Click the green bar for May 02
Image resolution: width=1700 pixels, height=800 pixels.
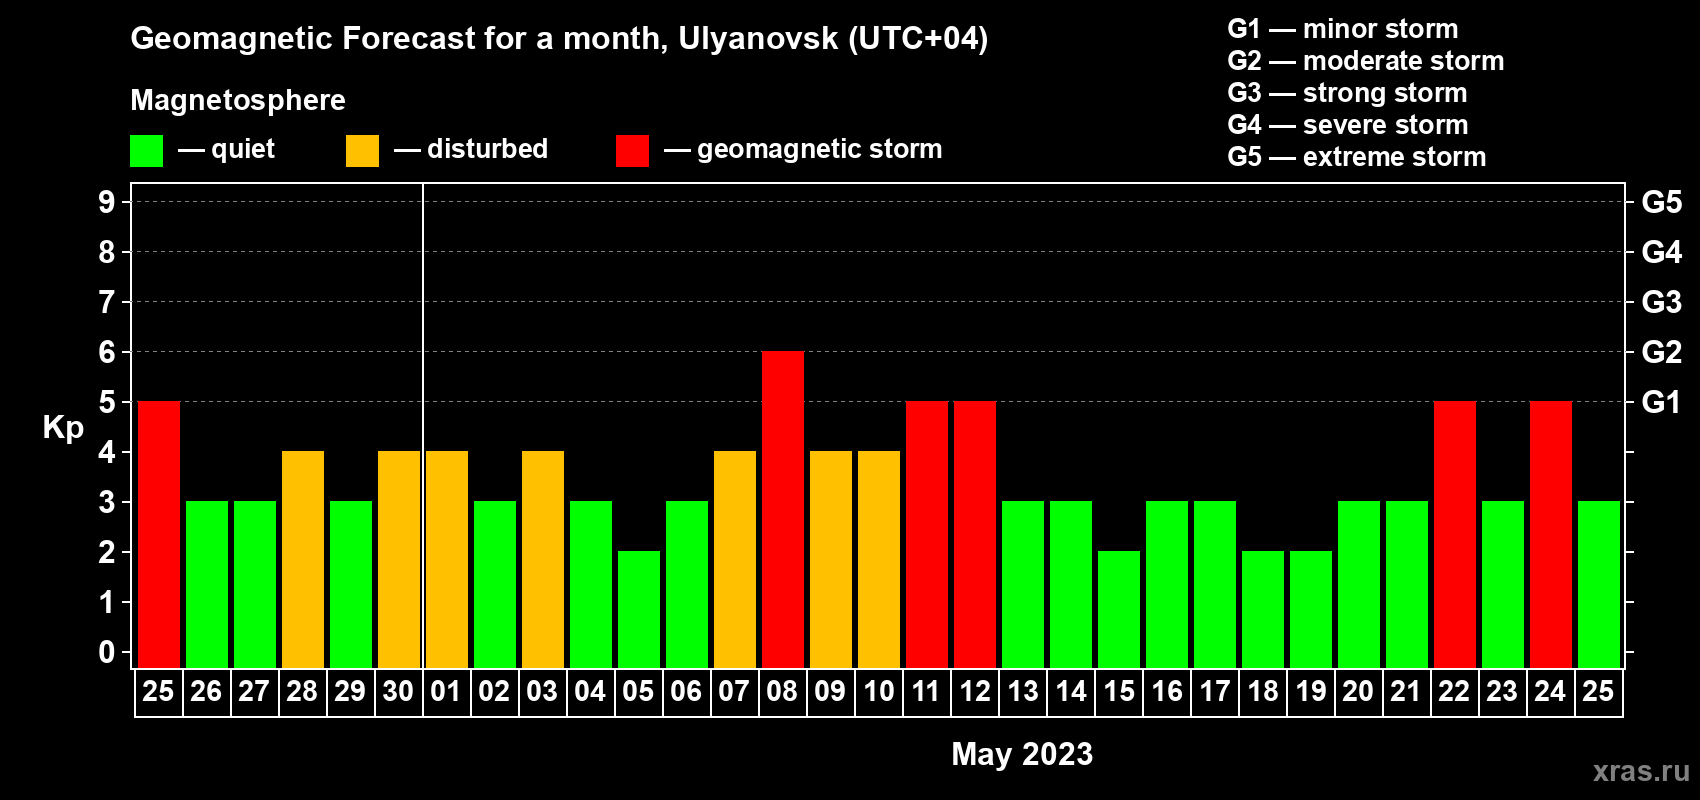(495, 585)
